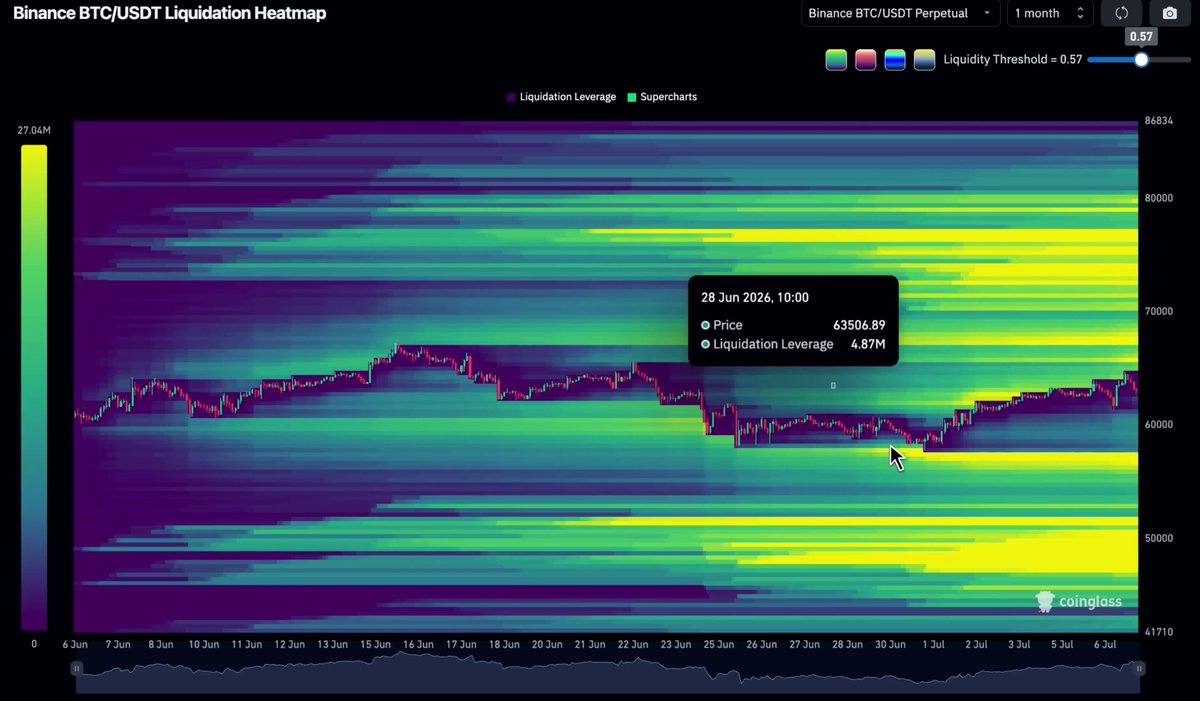Open the Binance BTC/USDT Perpetual dropdown

pos(899,13)
